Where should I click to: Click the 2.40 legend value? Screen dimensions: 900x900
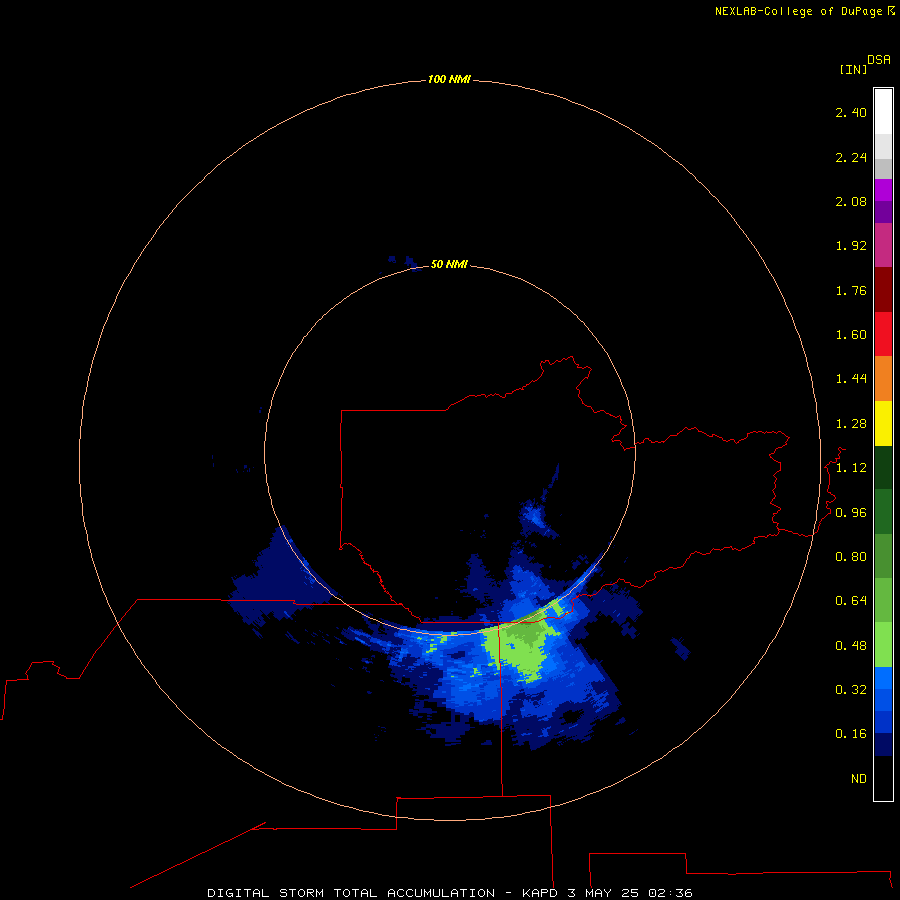coord(851,112)
